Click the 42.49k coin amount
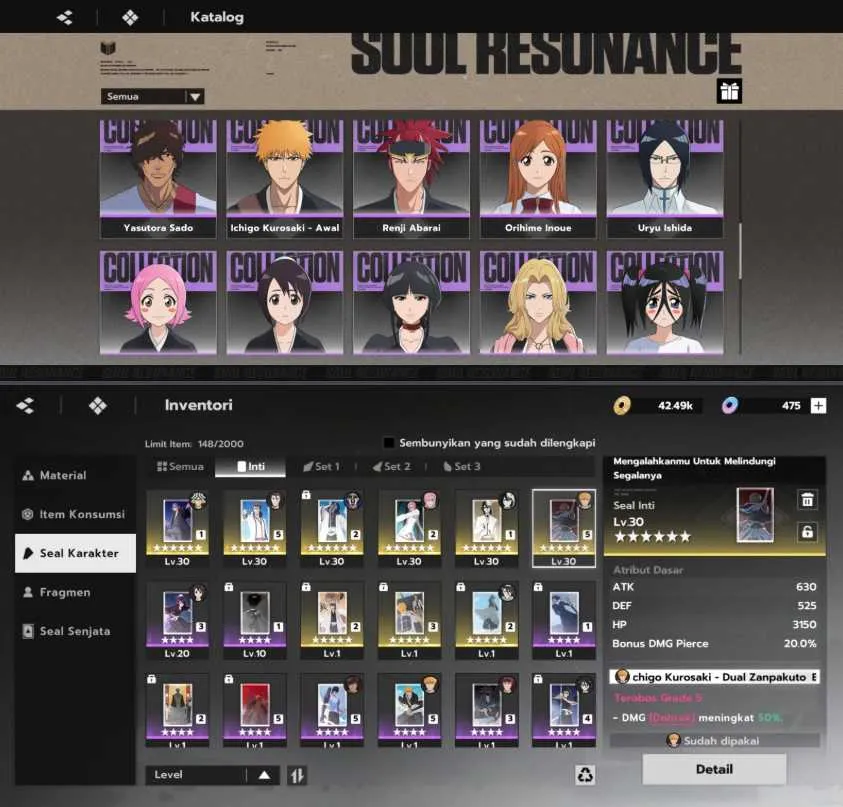This screenshot has height=807, width=843. coord(675,405)
